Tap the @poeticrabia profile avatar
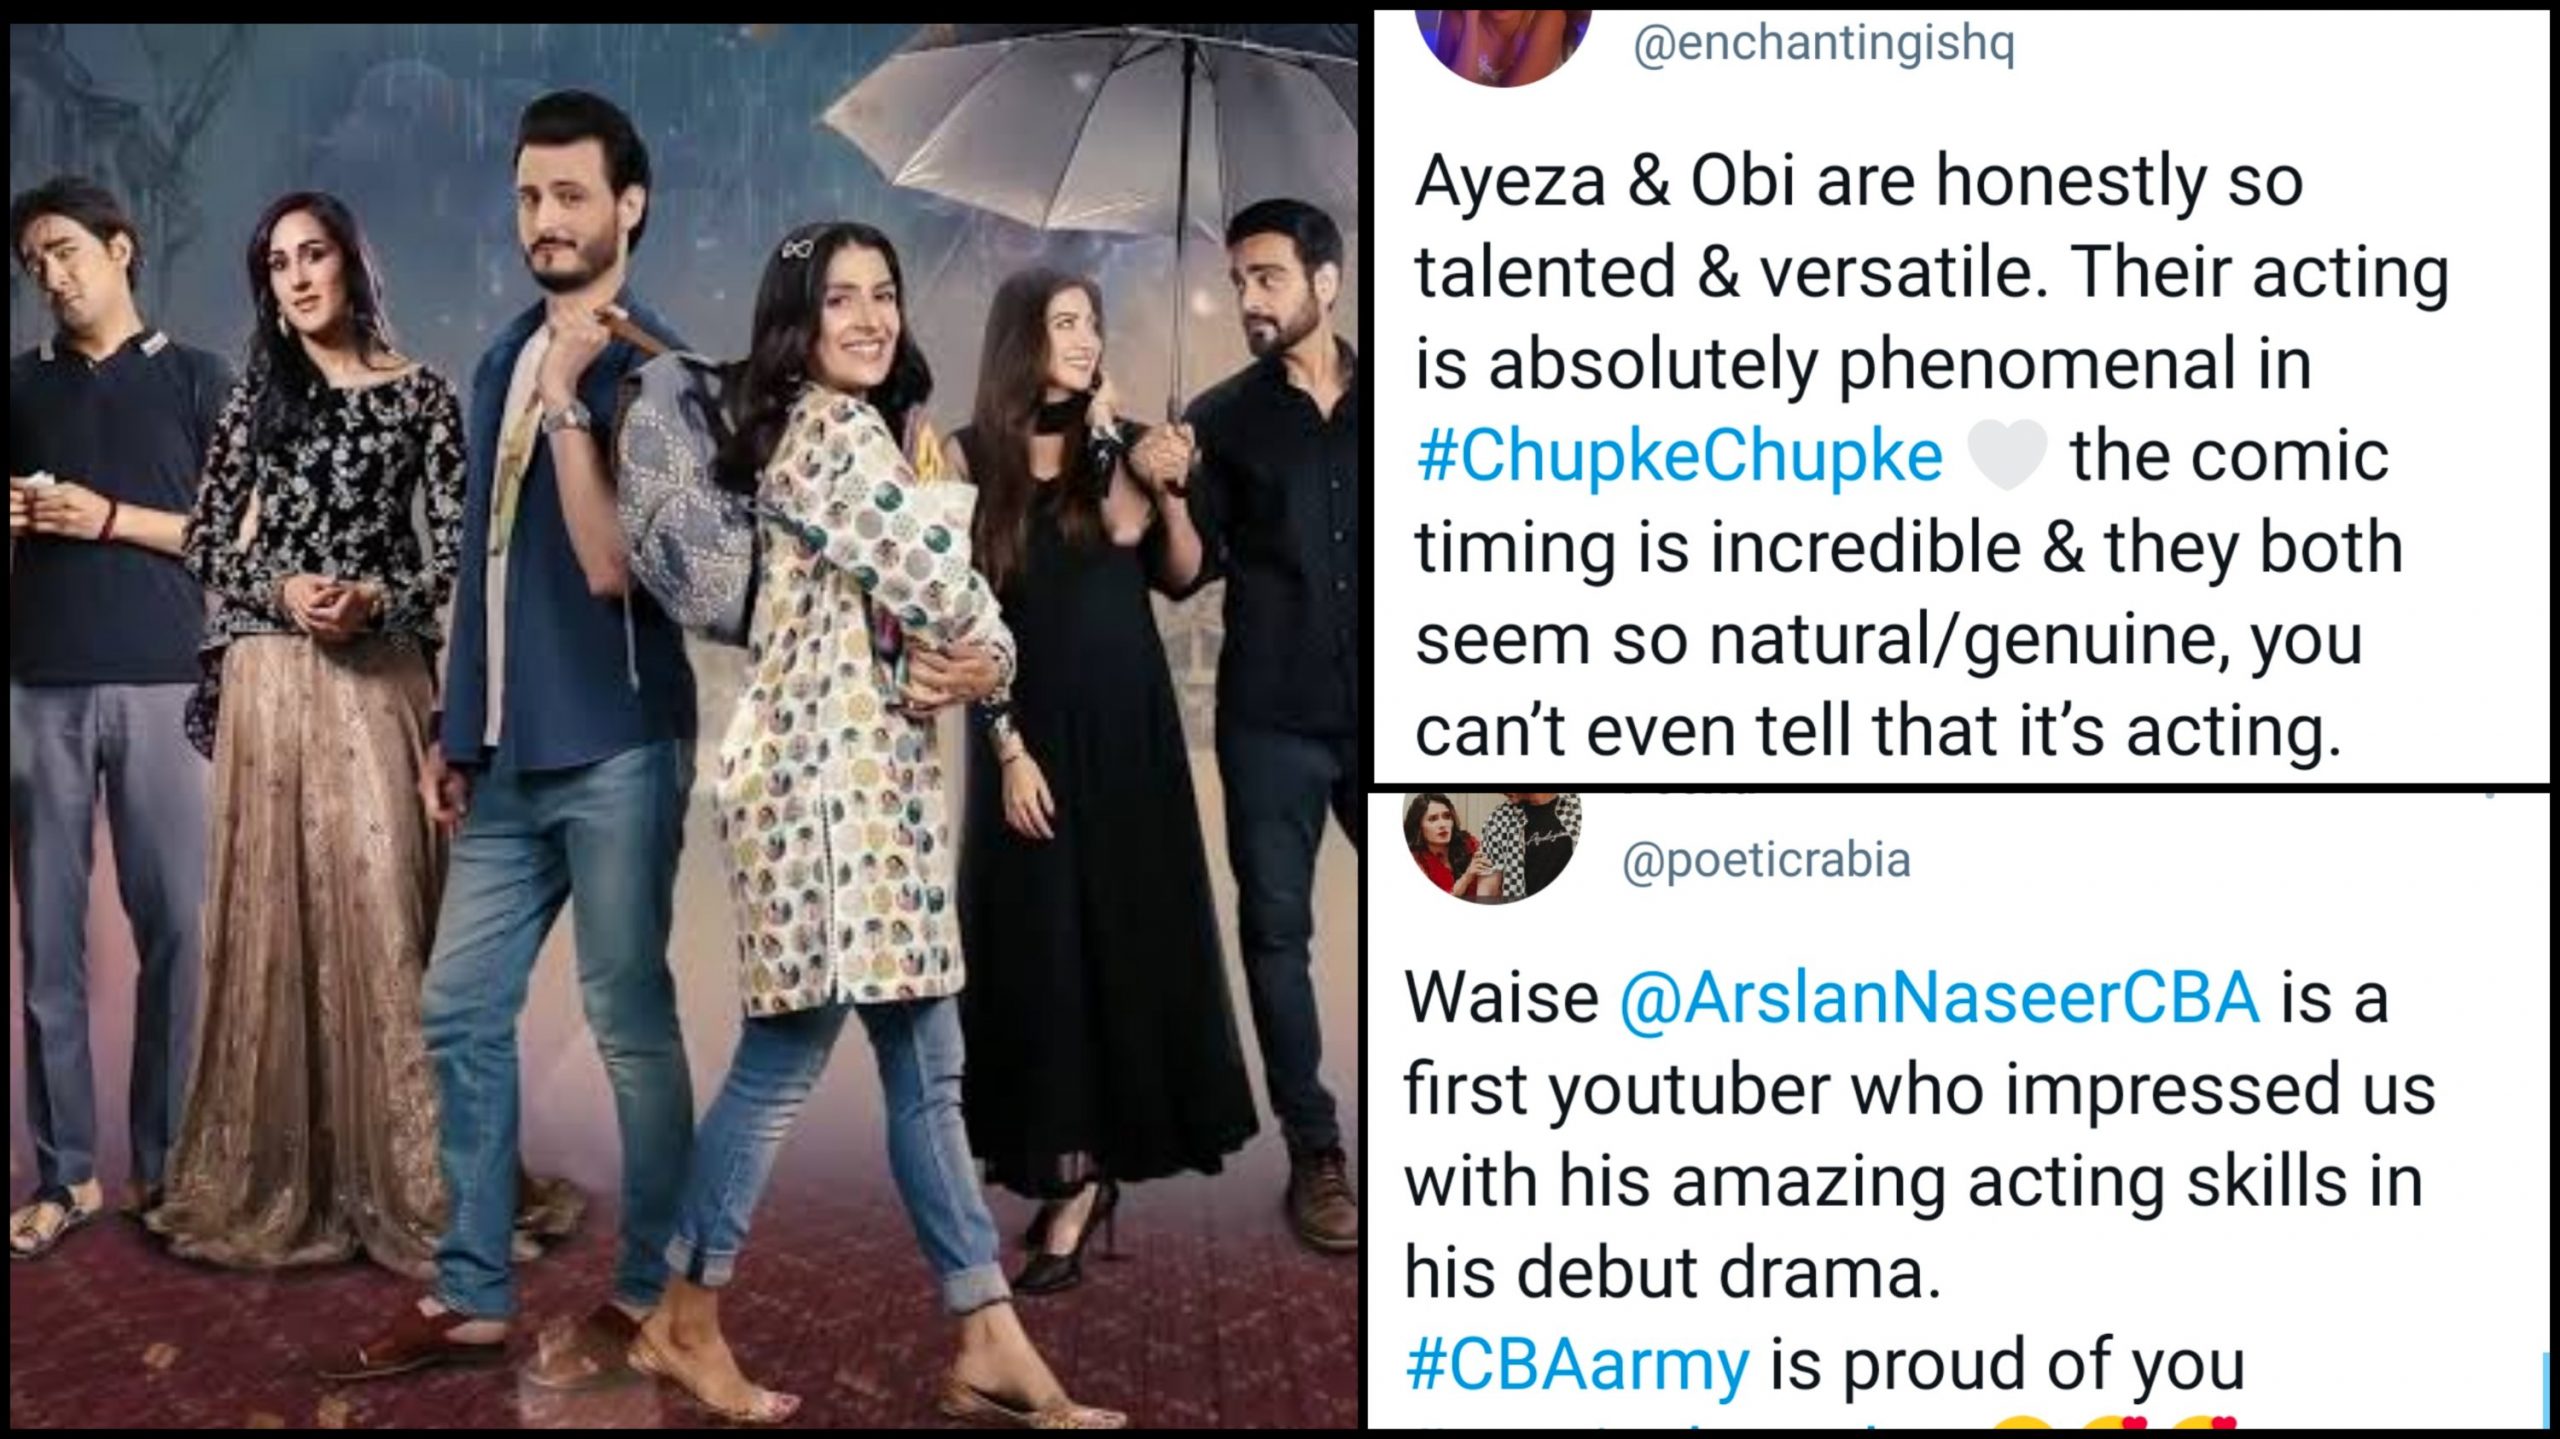2560x1439 pixels. (x=1492, y=847)
